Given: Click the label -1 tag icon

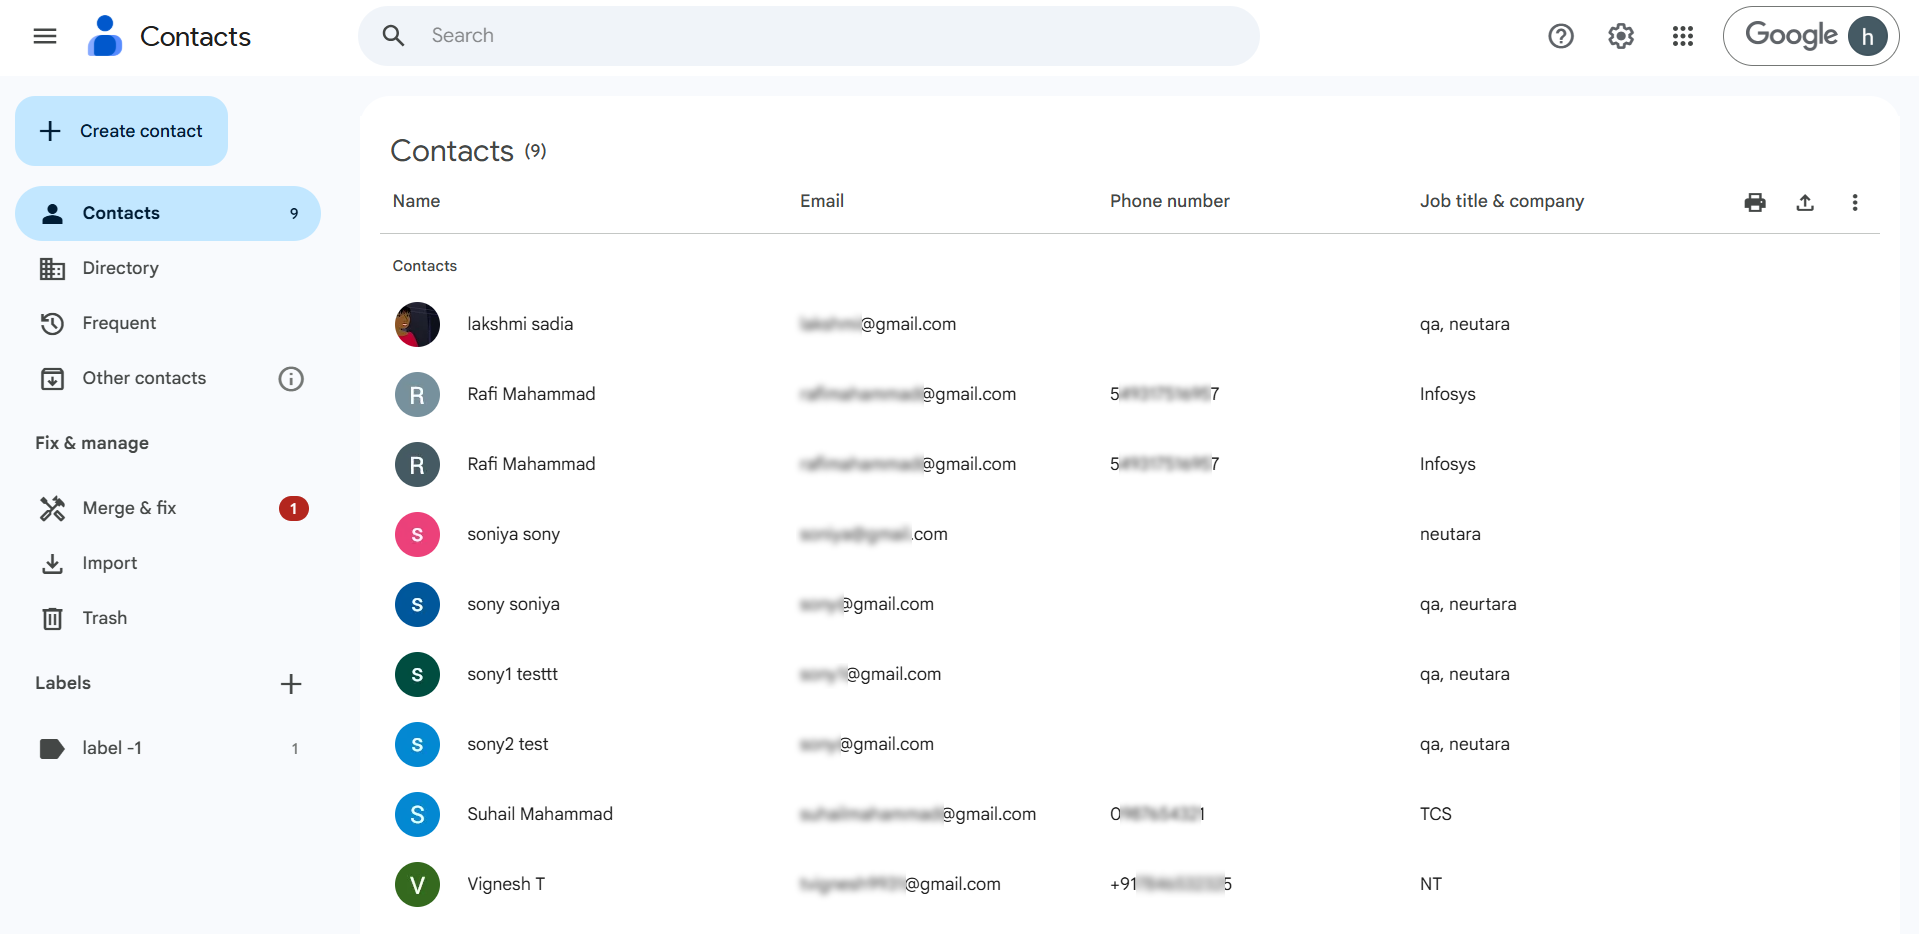Looking at the screenshot, I should [x=52, y=748].
